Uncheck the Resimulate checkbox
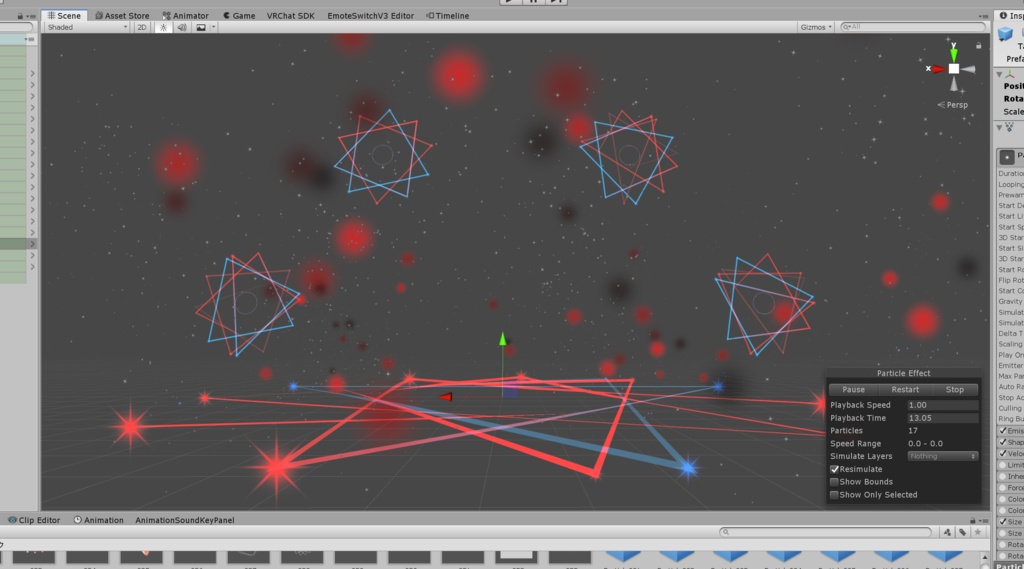 [834, 469]
